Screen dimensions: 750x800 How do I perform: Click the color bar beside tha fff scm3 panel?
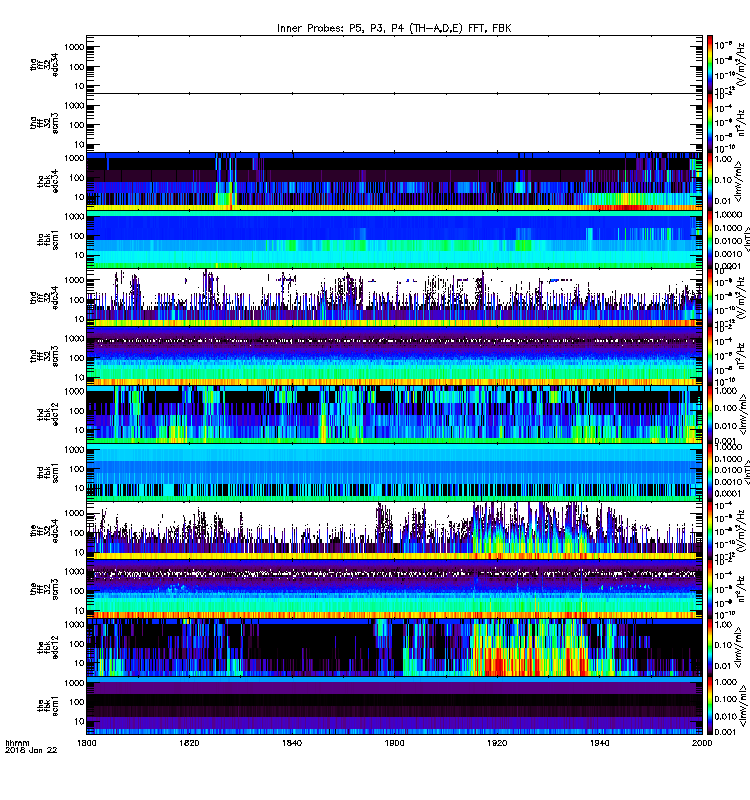(x=710, y=123)
